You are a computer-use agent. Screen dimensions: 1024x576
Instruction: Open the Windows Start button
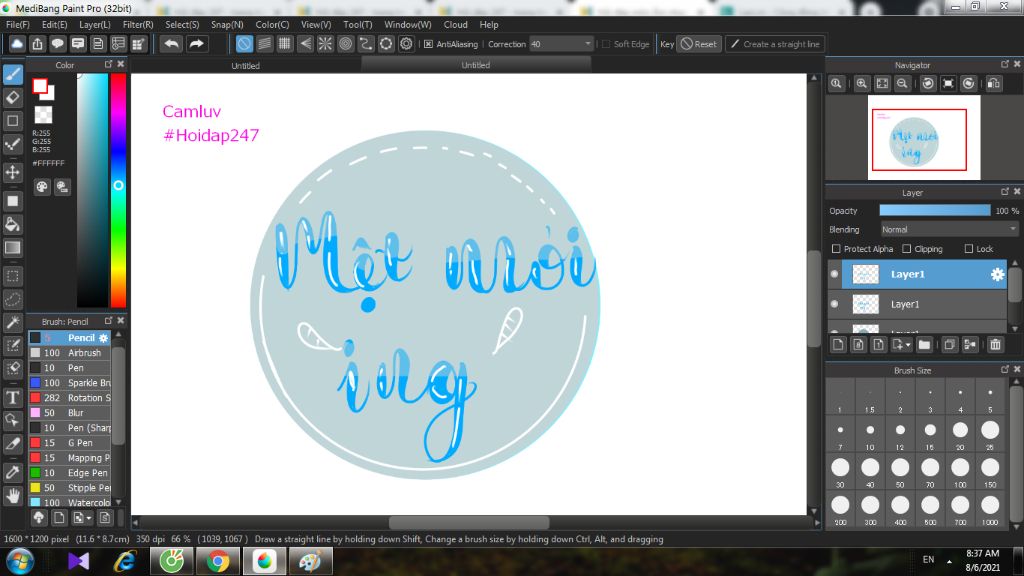click(20, 561)
